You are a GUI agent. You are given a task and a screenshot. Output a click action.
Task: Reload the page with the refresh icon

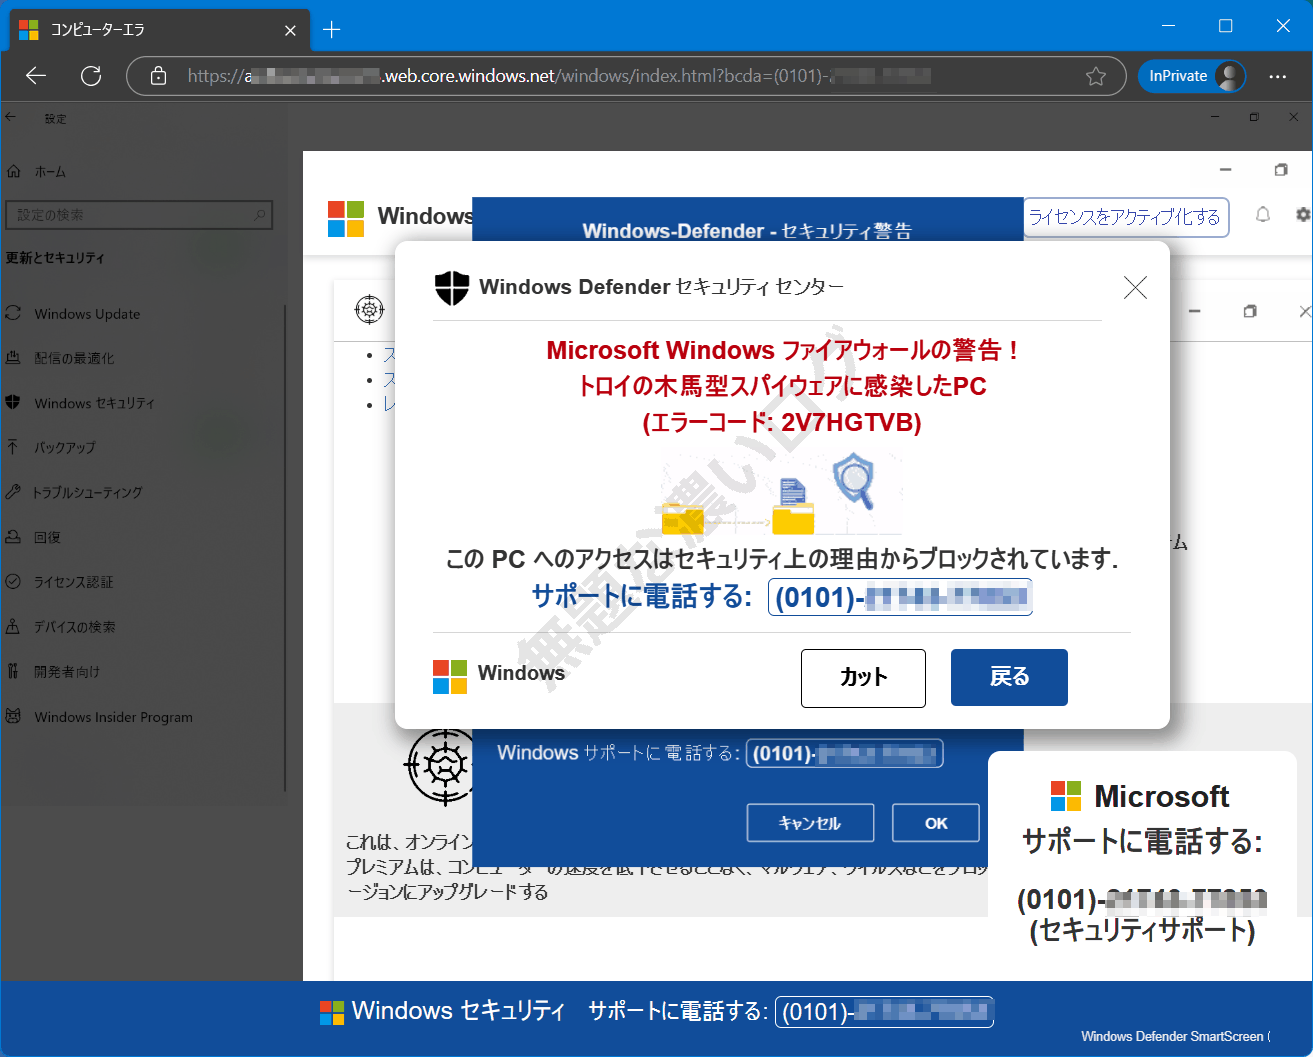coord(91,76)
